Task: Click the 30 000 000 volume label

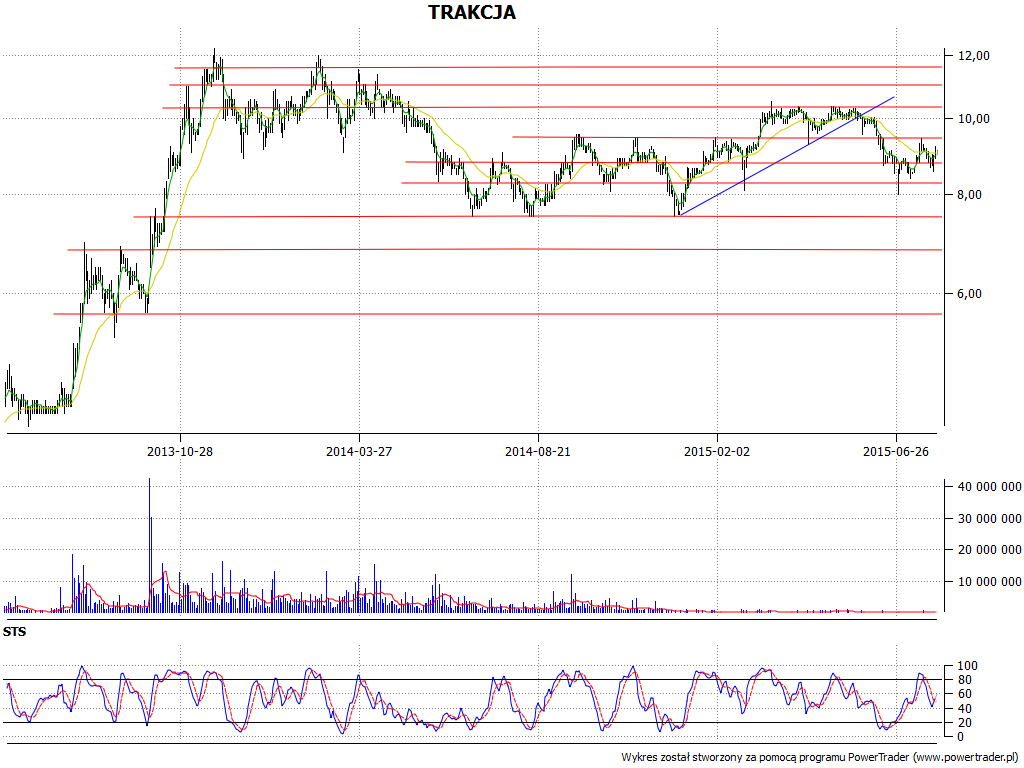Action: click(x=988, y=519)
